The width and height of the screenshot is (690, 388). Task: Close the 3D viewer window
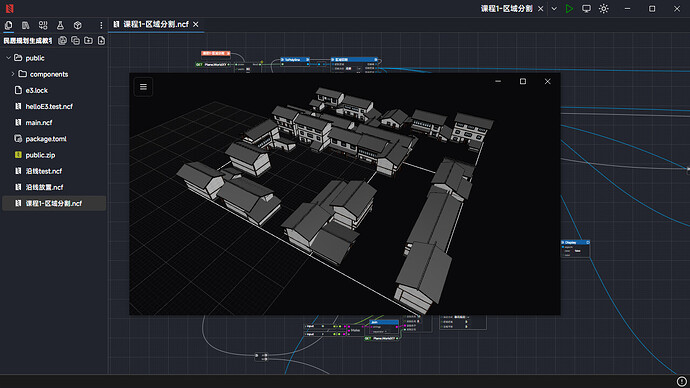click(547, 81)
